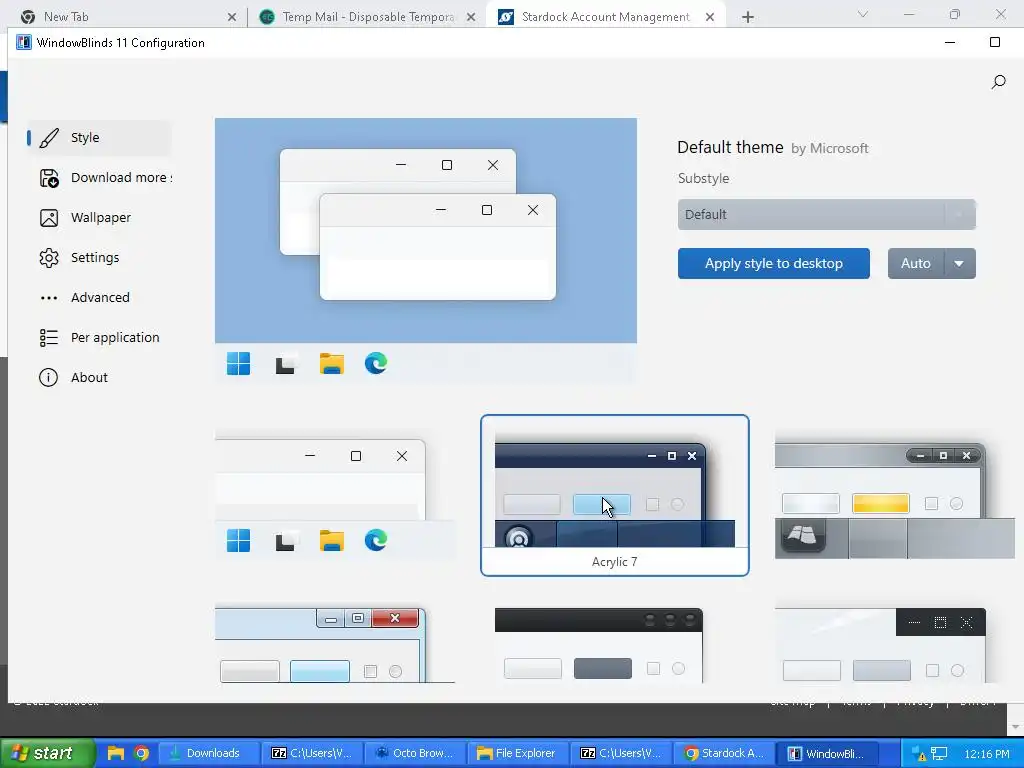Switch to Octo Browser taskbar item
1024x768 pixels.
click(x=415, y=753)
